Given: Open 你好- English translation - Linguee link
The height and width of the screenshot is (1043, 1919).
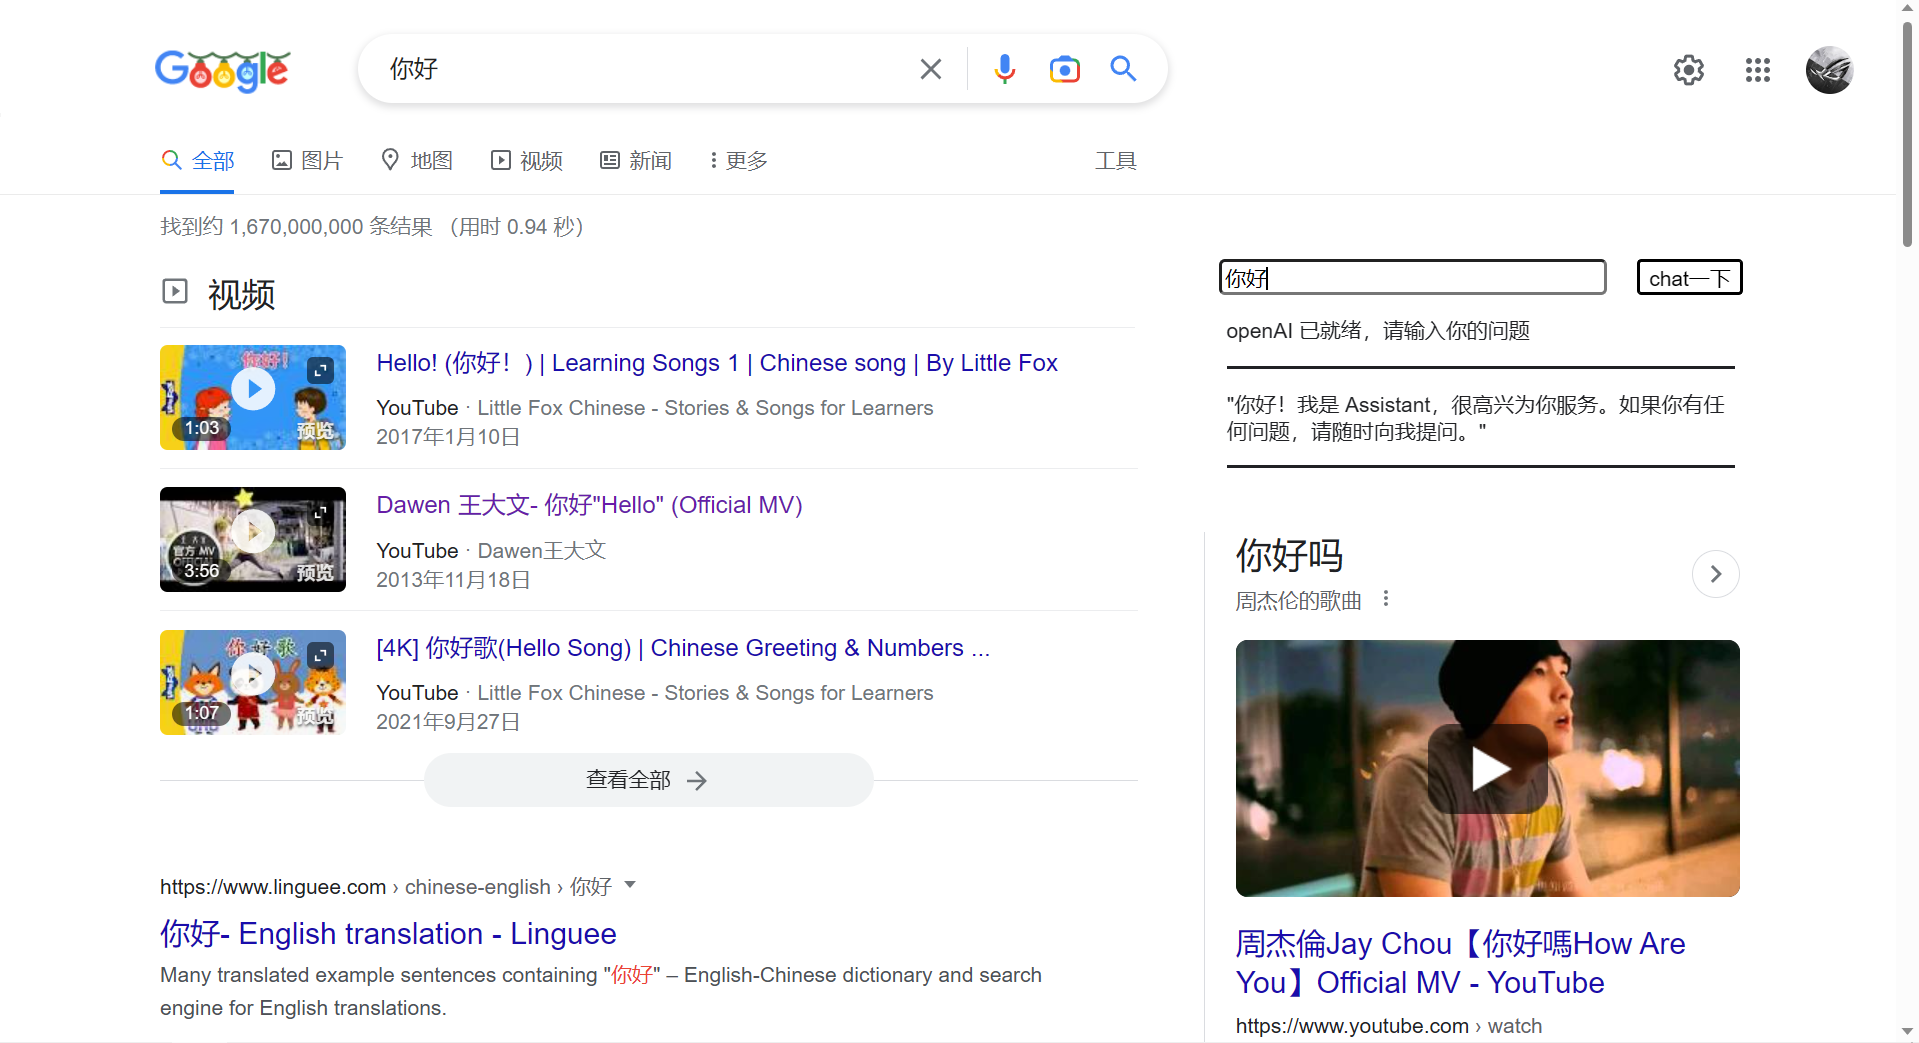Looking at the screenshot, I should click(388, 934).
